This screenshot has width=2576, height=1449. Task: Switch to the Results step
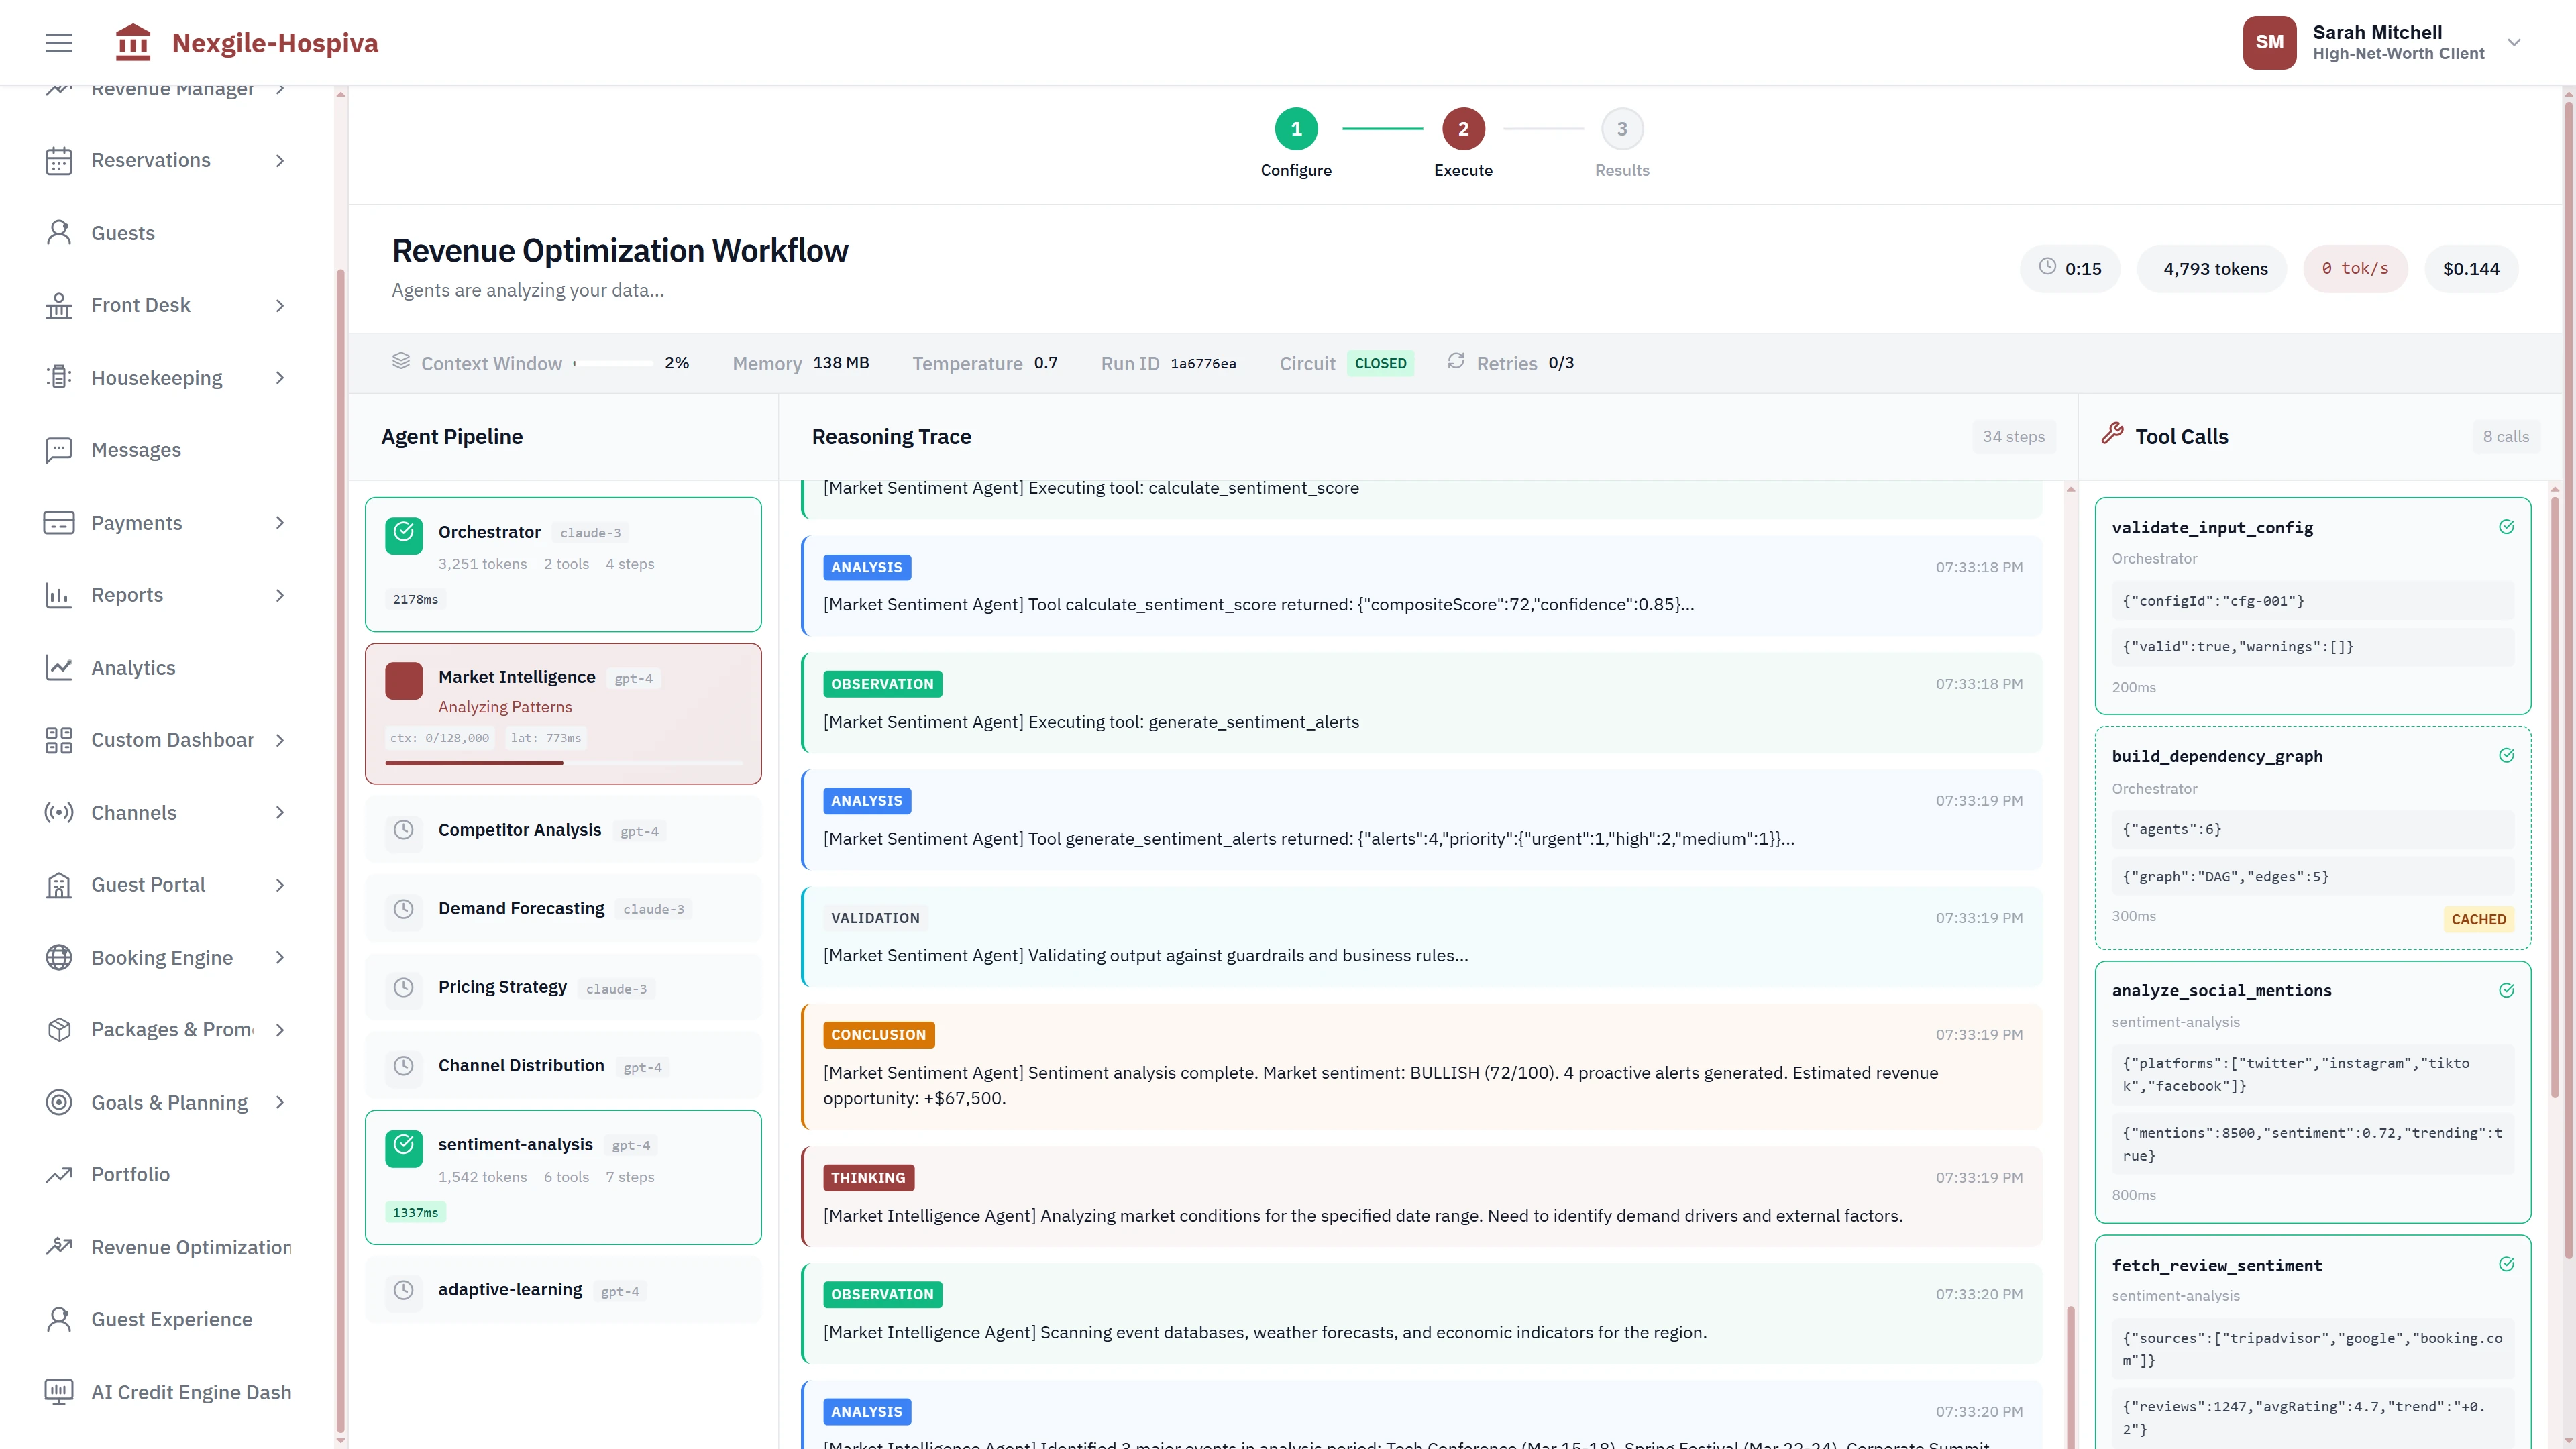click(1621, 128)
